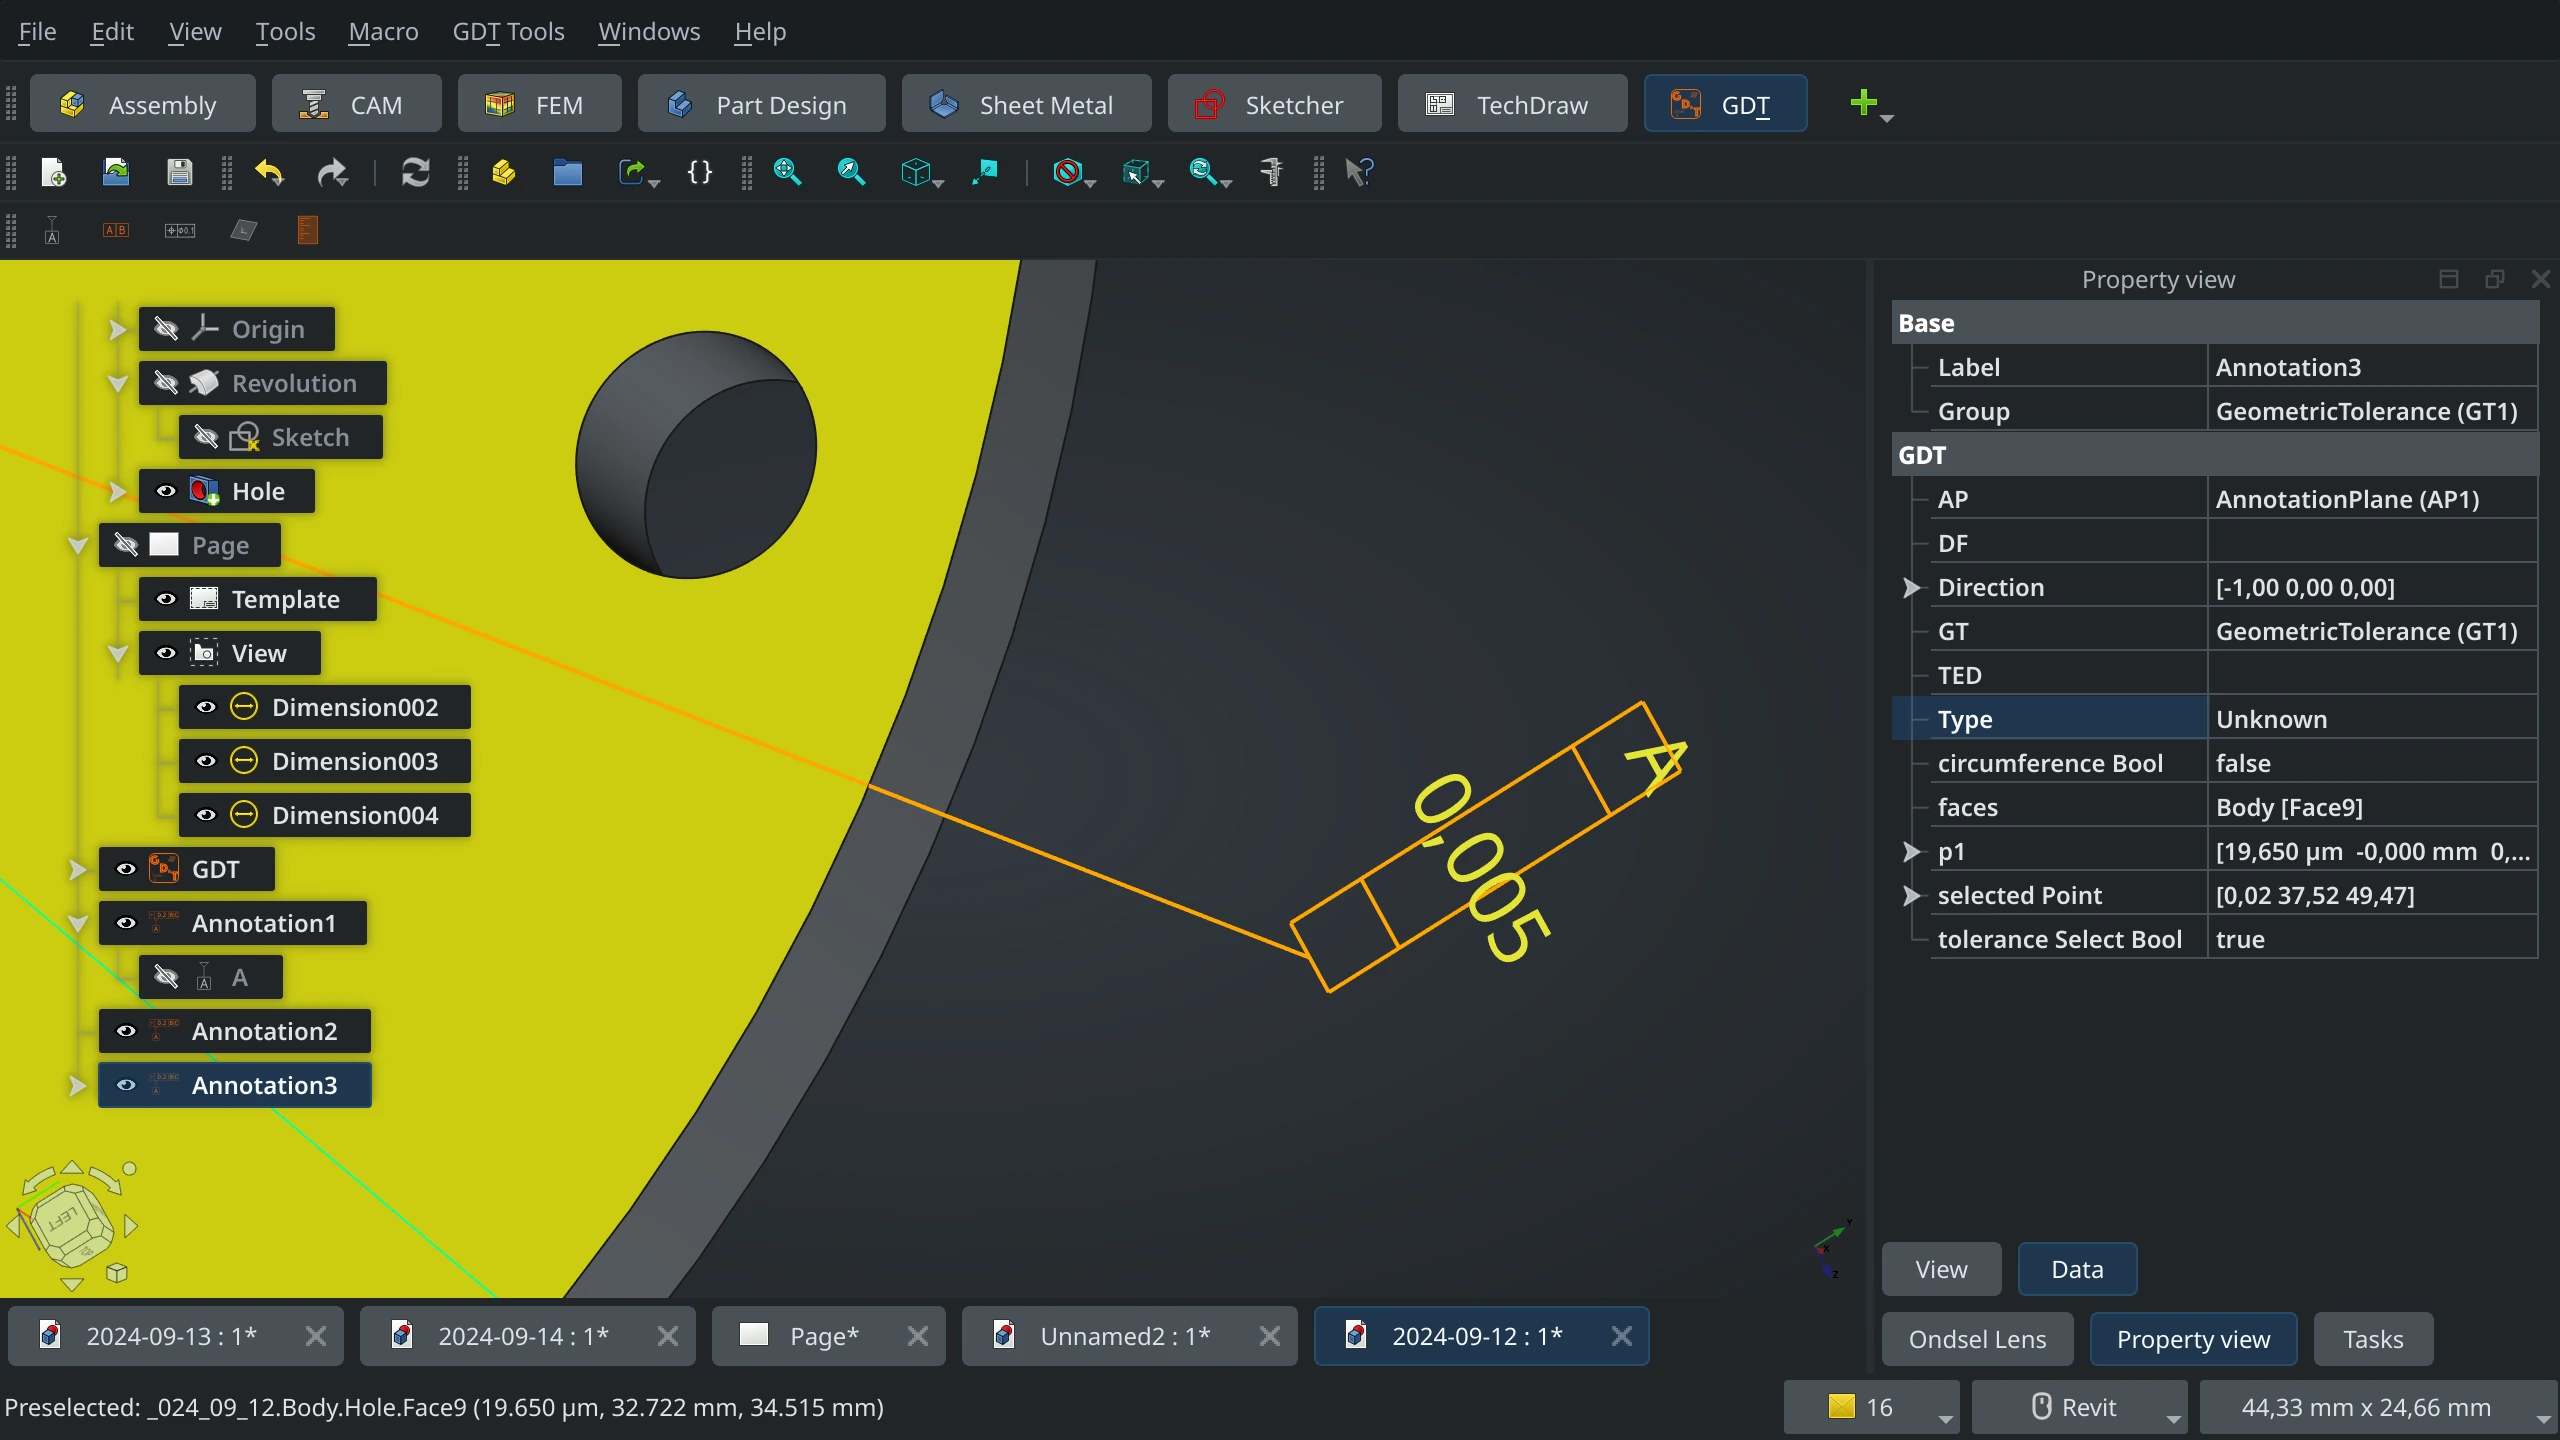The width and height of the screenshot is (2560, 1440).
Task: Close the 2024-09-14 document tab
Action: tap(668, 1336)
